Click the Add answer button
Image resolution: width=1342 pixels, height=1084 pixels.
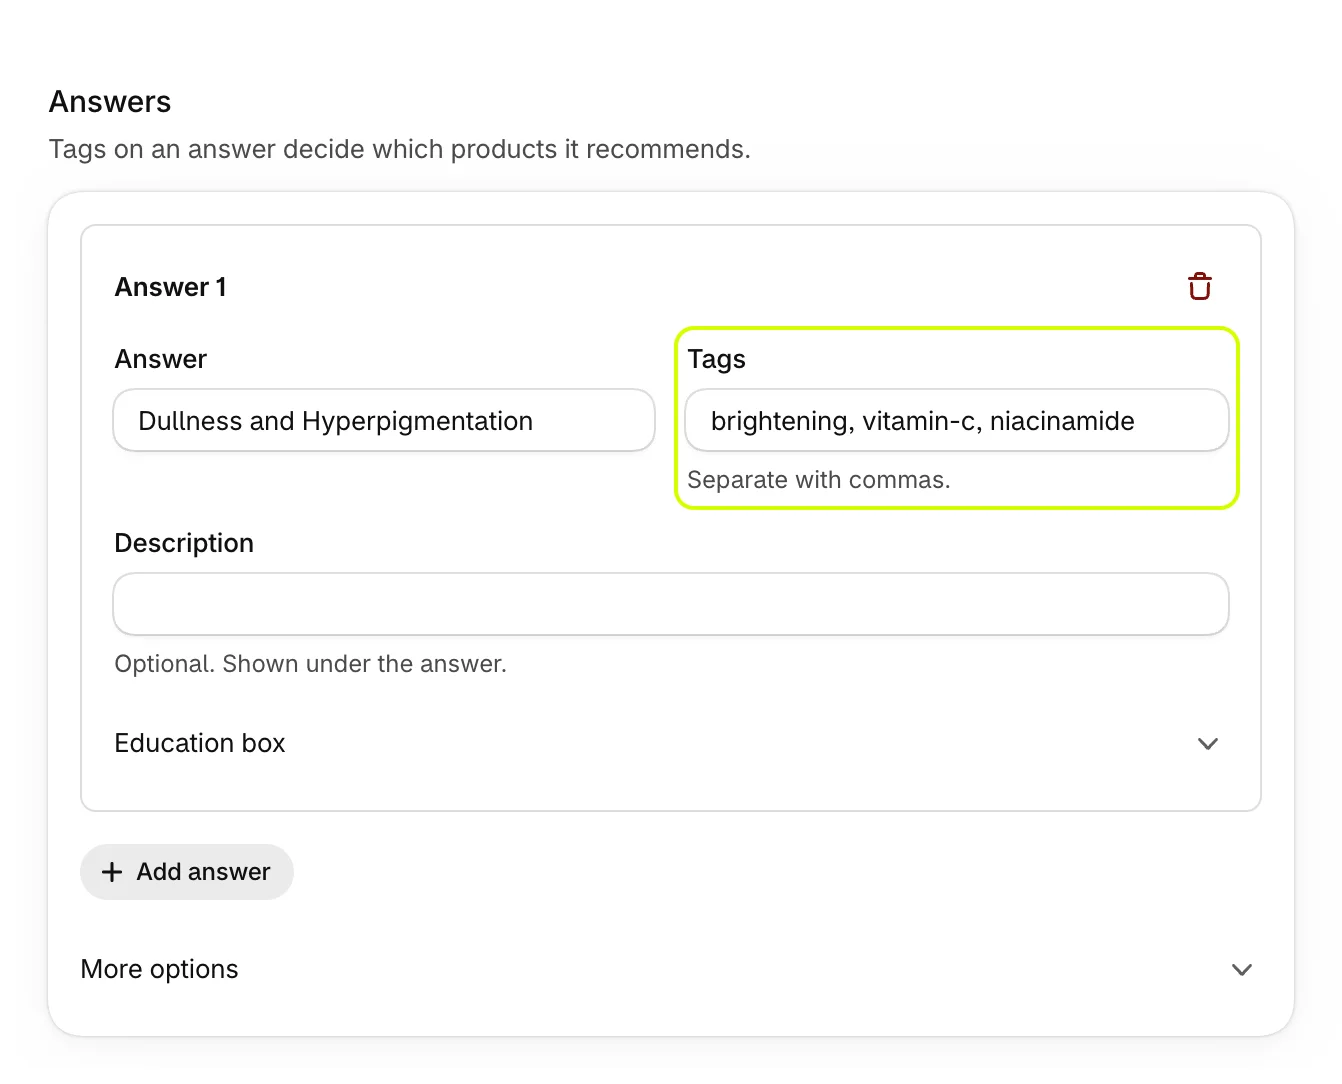pos(187,872)
